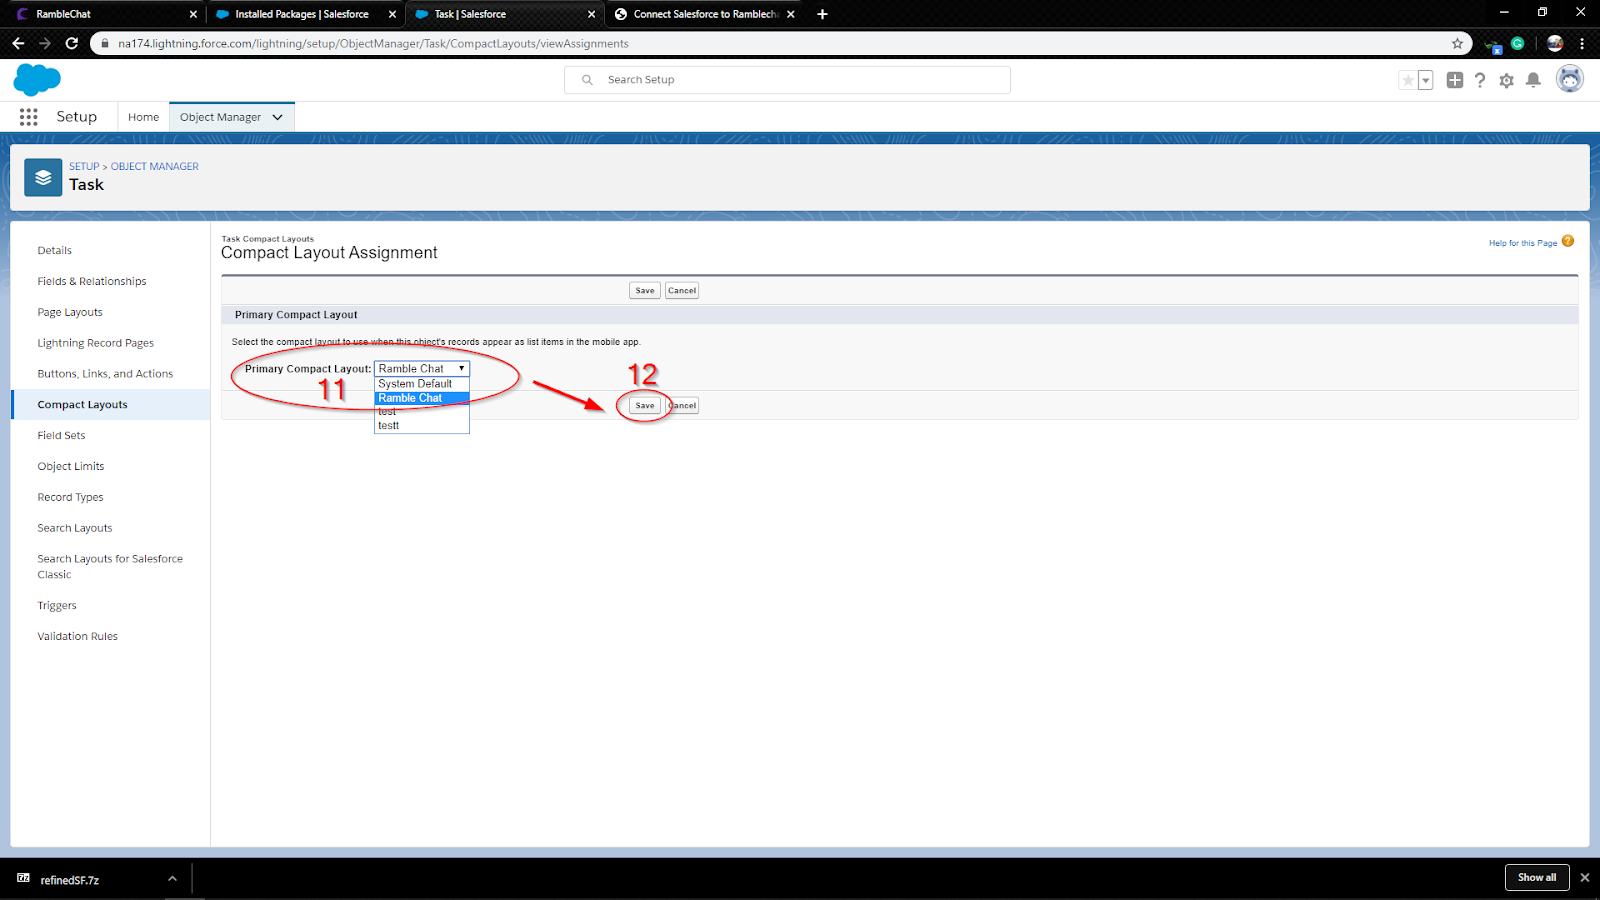Choose Ramble Chat from the layout list
Viewport: 1600px width, 900px height.
point(421,398)
